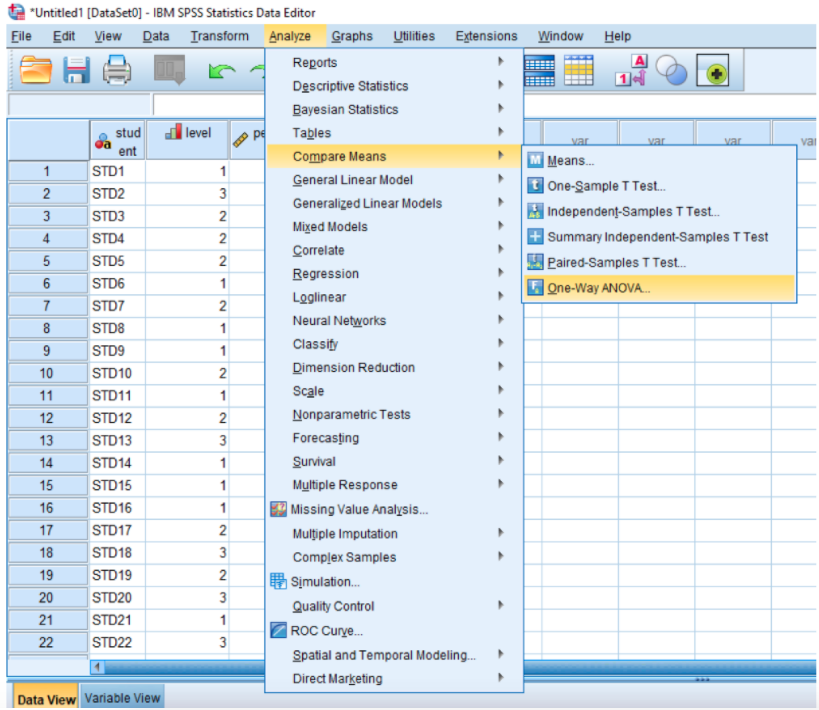Viewport: 819px width, 710px height.
Task: Expand the Dimension Reduction submenu arrow
Action: 500,366
